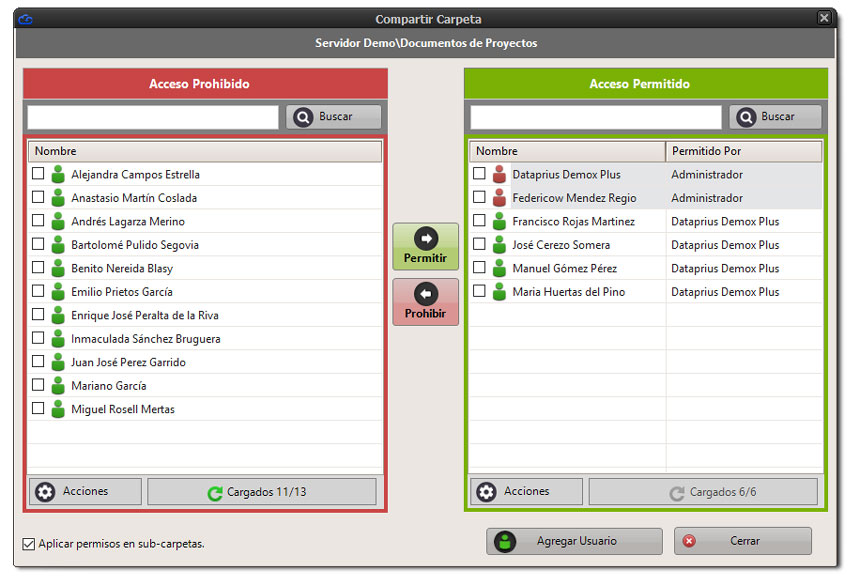Click green user icon of Bartolomé Pulido Segovia
The width and height of the screenshot is (860, 586).
point(58,245)
